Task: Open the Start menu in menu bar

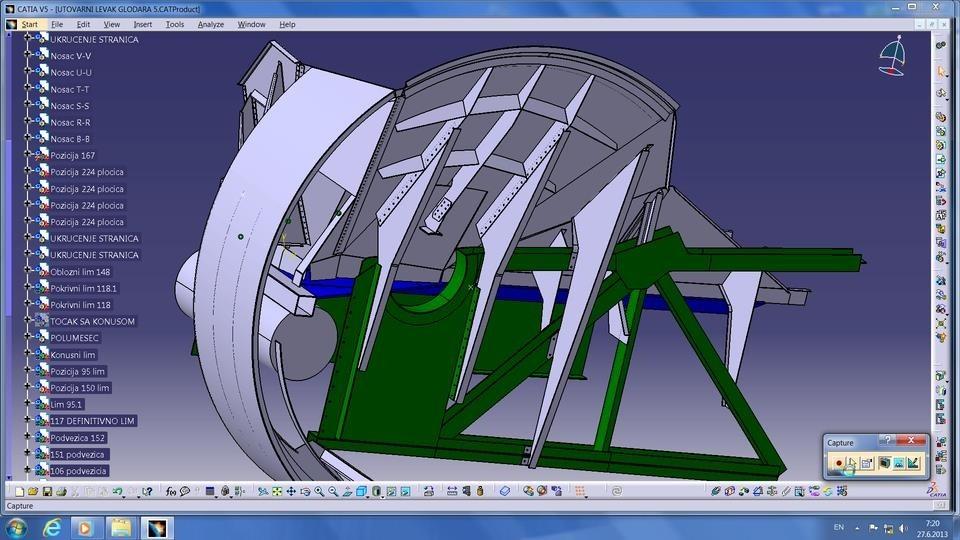Action: tap(29, 24)
